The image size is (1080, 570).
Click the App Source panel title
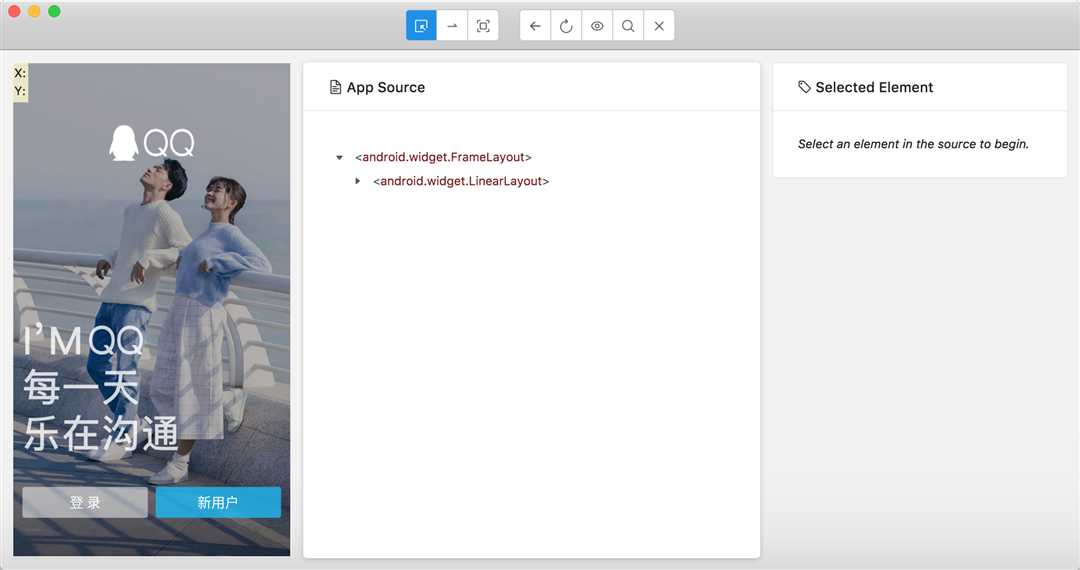pos(386,87)
